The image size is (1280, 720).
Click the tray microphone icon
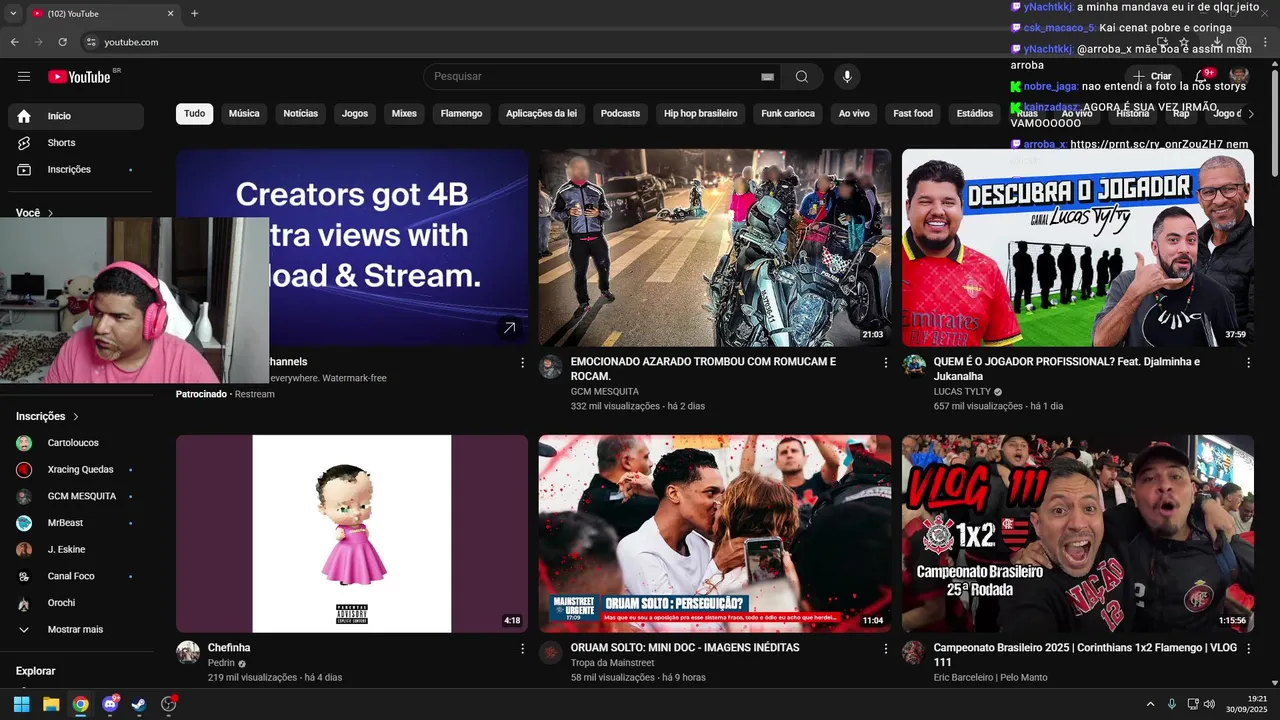coord(1172,704)
